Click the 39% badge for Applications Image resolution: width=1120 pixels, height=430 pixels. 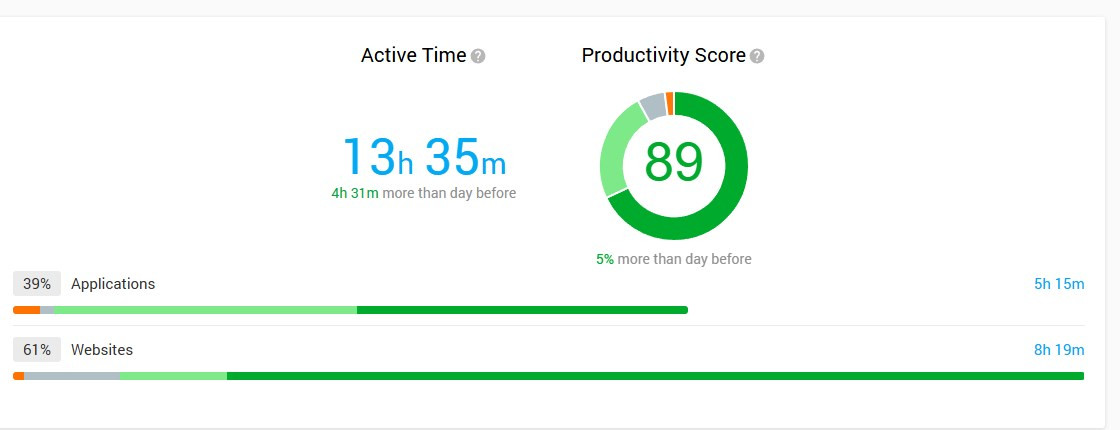click(x=37, y=284)
